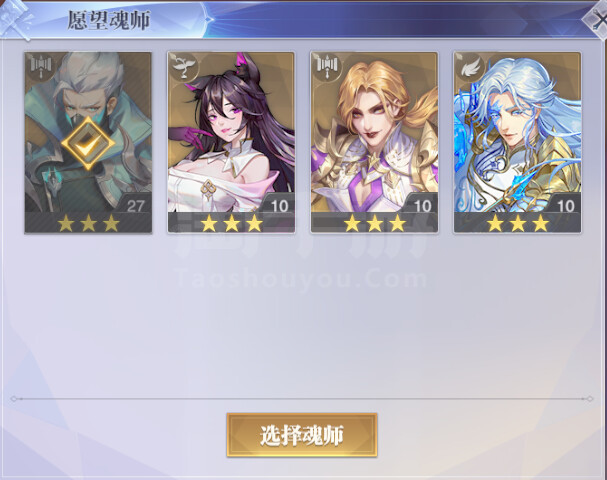This screenshot has height=480, width=607.
Task: Click class icon on blonde hero card
Action: (326, 65)
